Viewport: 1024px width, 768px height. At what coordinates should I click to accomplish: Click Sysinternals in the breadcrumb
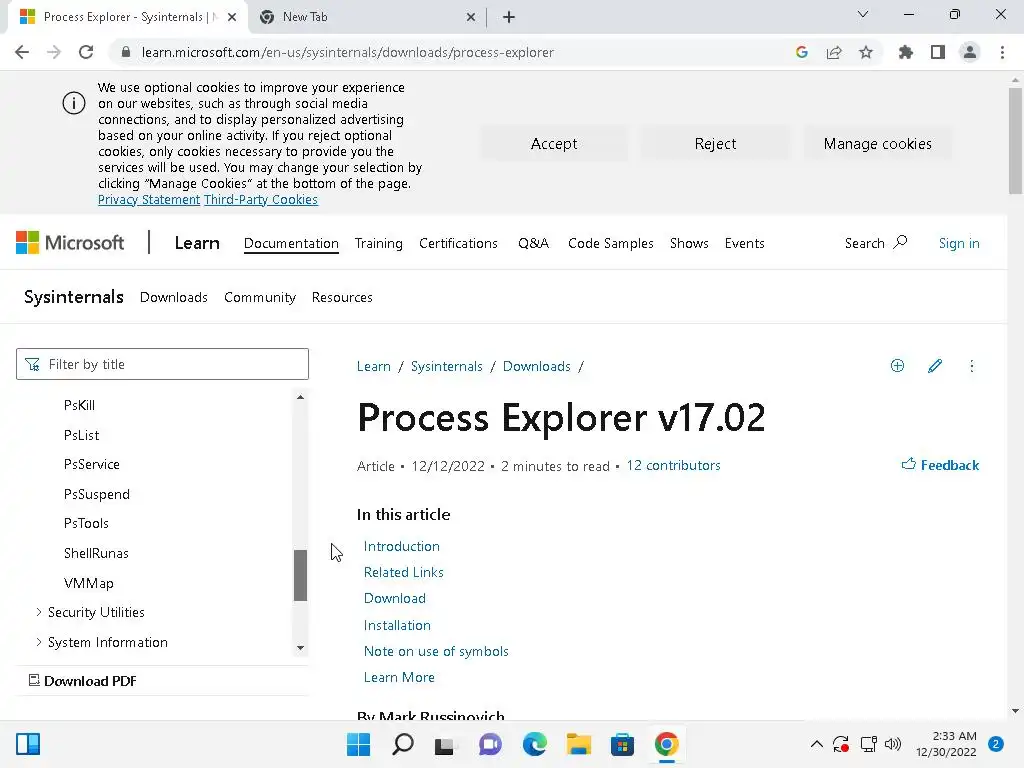click(x=447, y=366)
